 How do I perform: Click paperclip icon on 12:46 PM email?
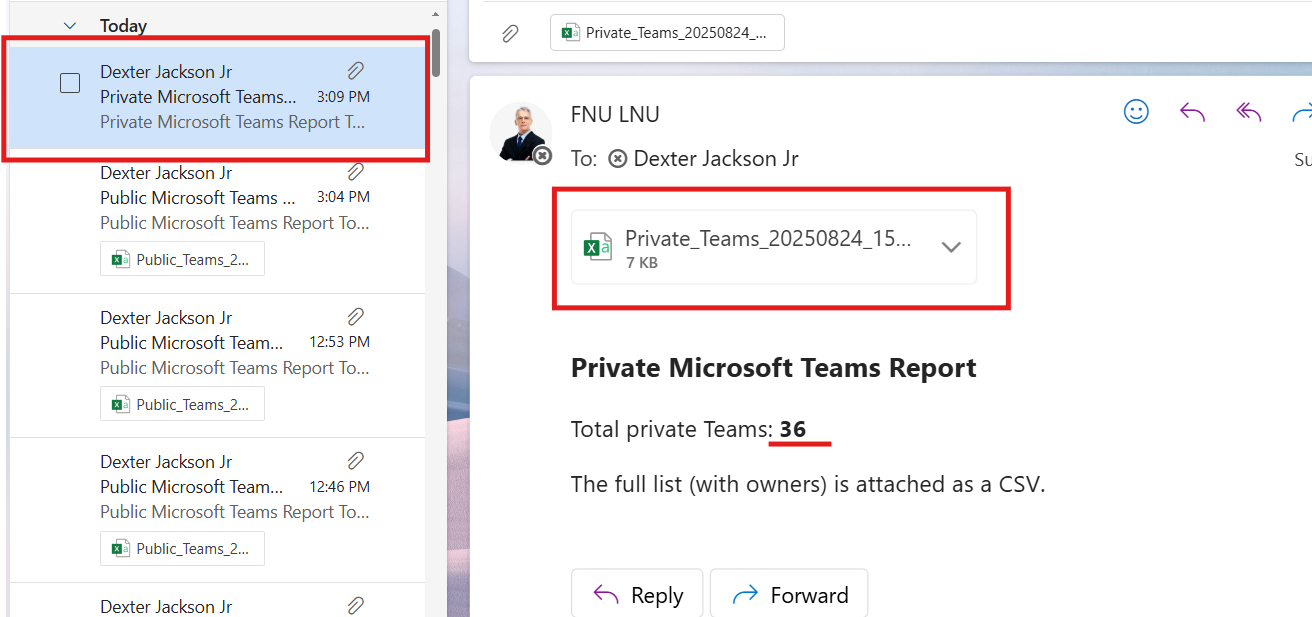click(x=355, y=461)
